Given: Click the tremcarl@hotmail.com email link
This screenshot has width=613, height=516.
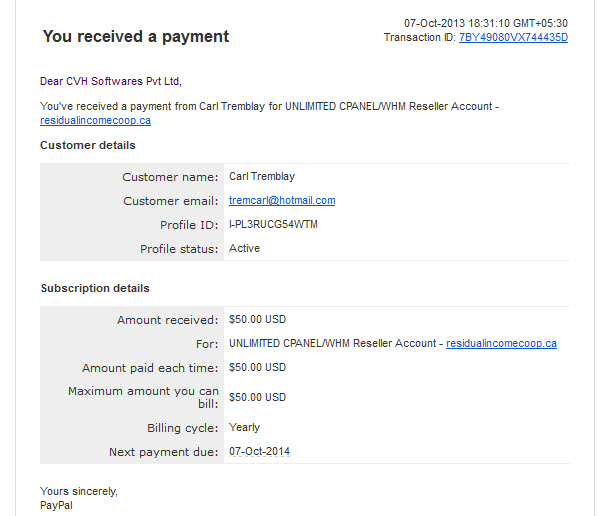Looking at the screenshot, I should 282,201.
